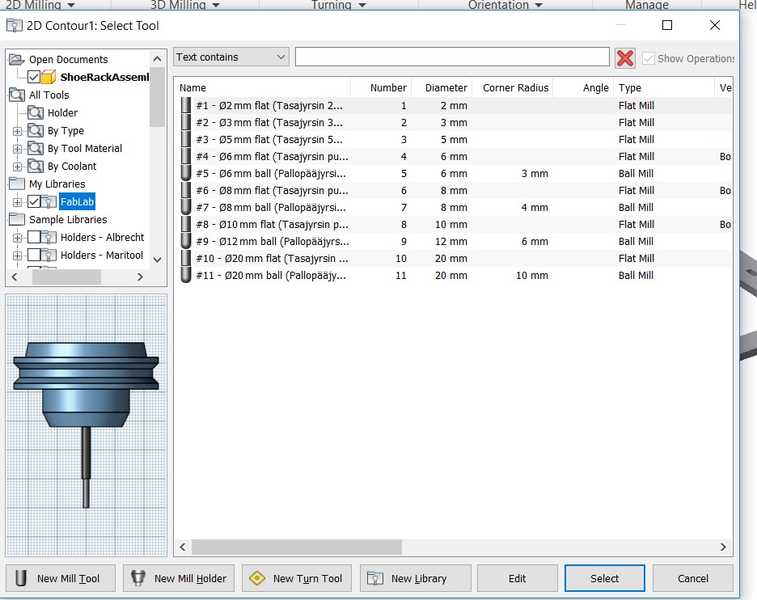Toggle the FabLab library checkbox
Screen dimensions: 757x600
click(33, 201)
